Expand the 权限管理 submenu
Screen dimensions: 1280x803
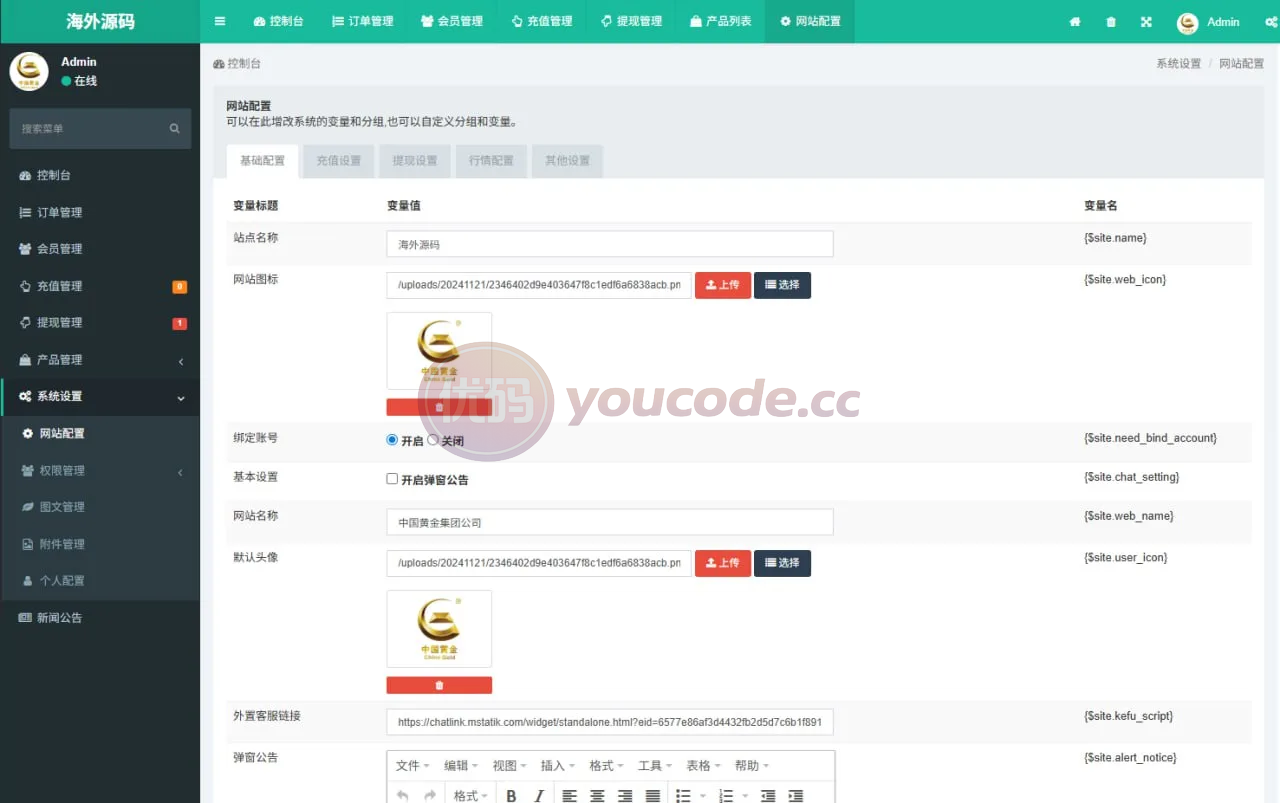click(100, 471)
